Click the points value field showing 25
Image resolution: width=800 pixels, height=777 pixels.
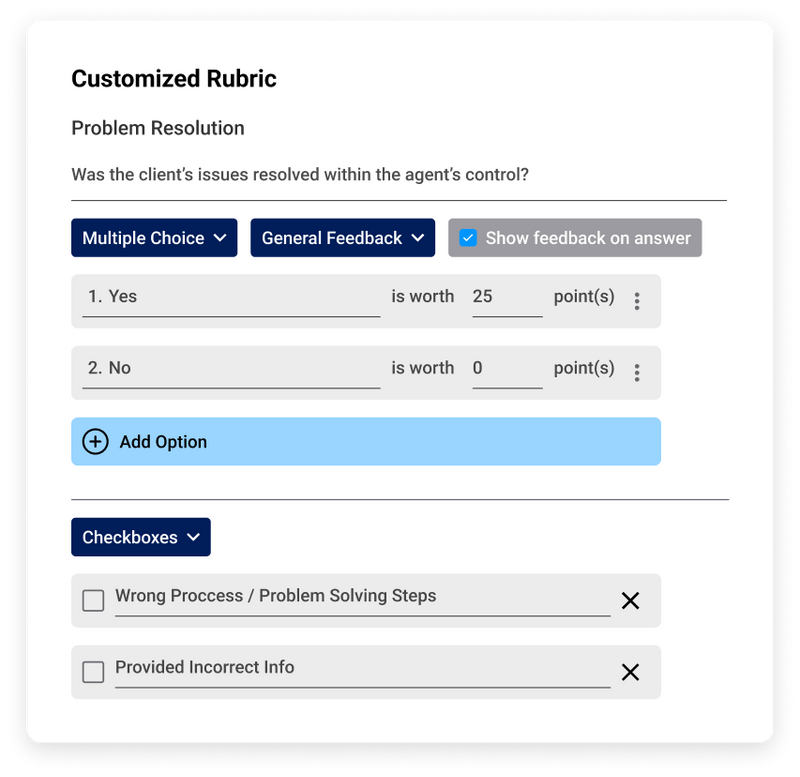tap(507, 296)
